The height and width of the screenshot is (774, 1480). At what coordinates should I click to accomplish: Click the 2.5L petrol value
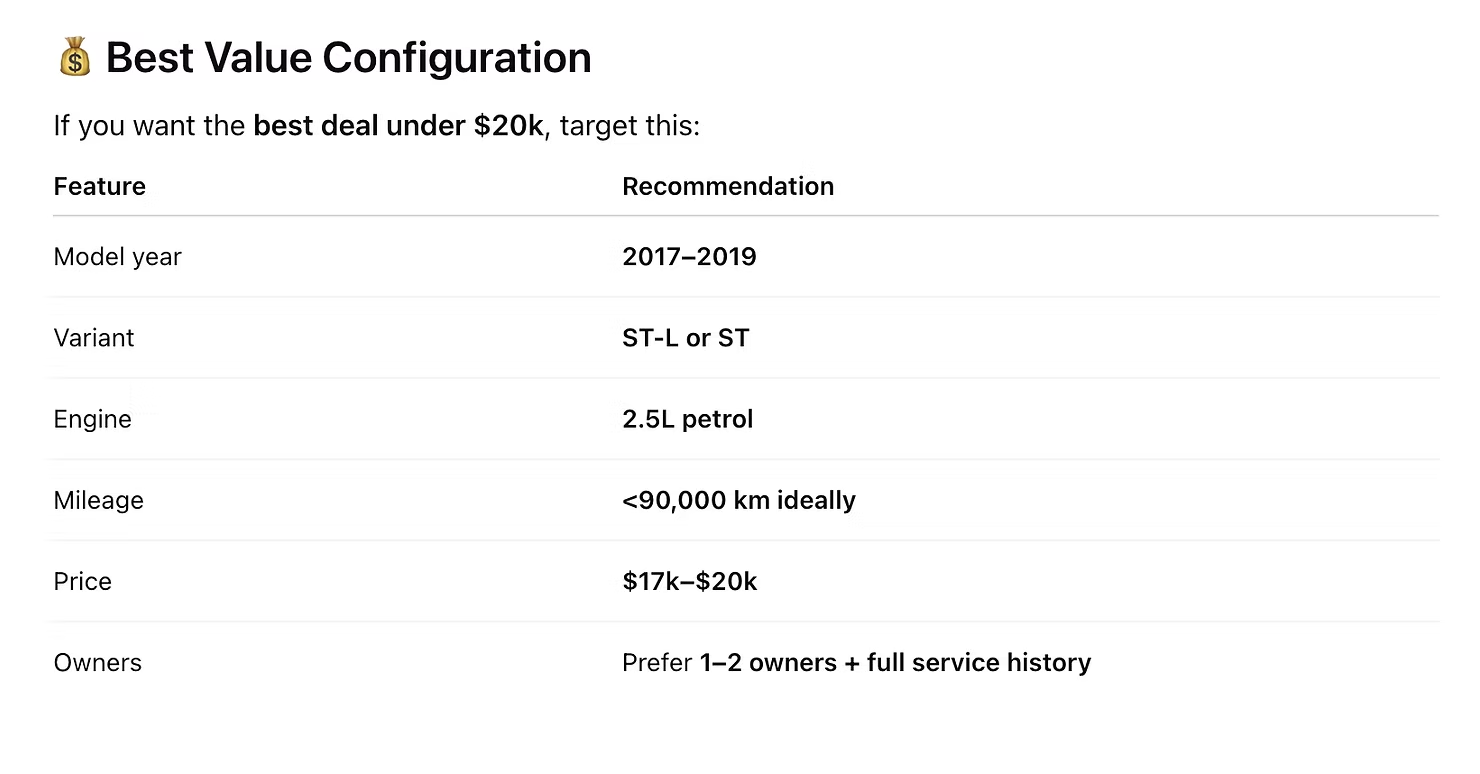coord(688,419)
